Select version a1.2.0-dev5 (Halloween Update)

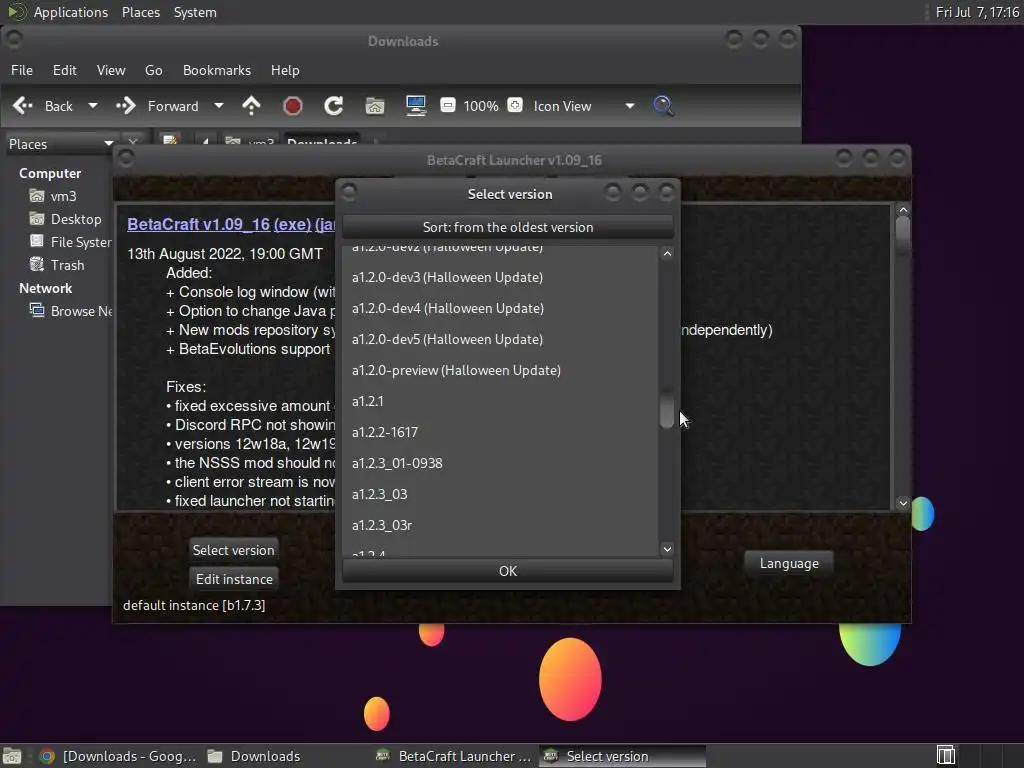pyautogui.click(x=500, y=340)
